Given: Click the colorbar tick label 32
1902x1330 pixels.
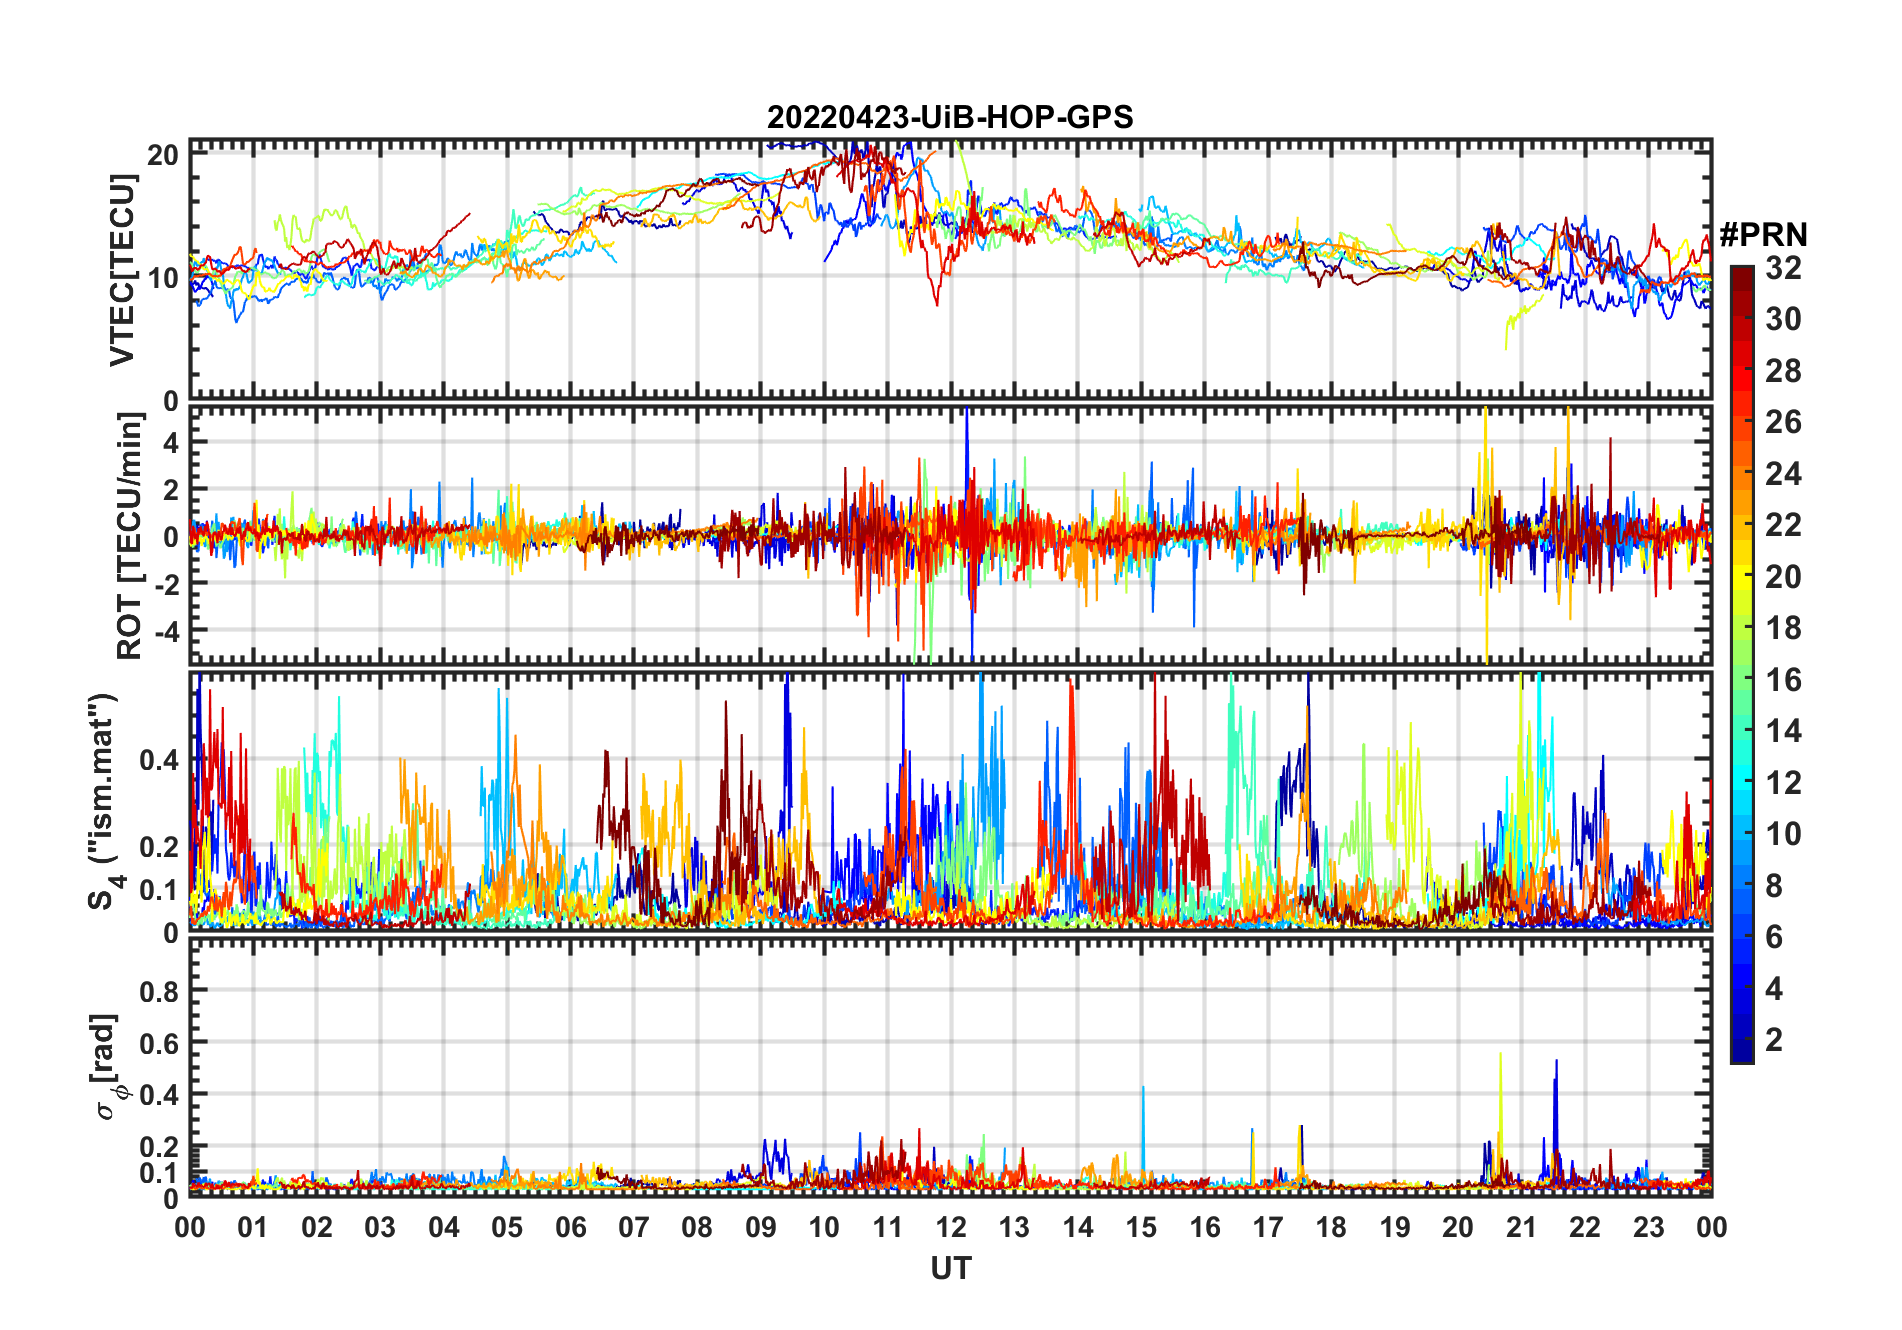Looking at the screenshot, I should (x=1783, y=268).
